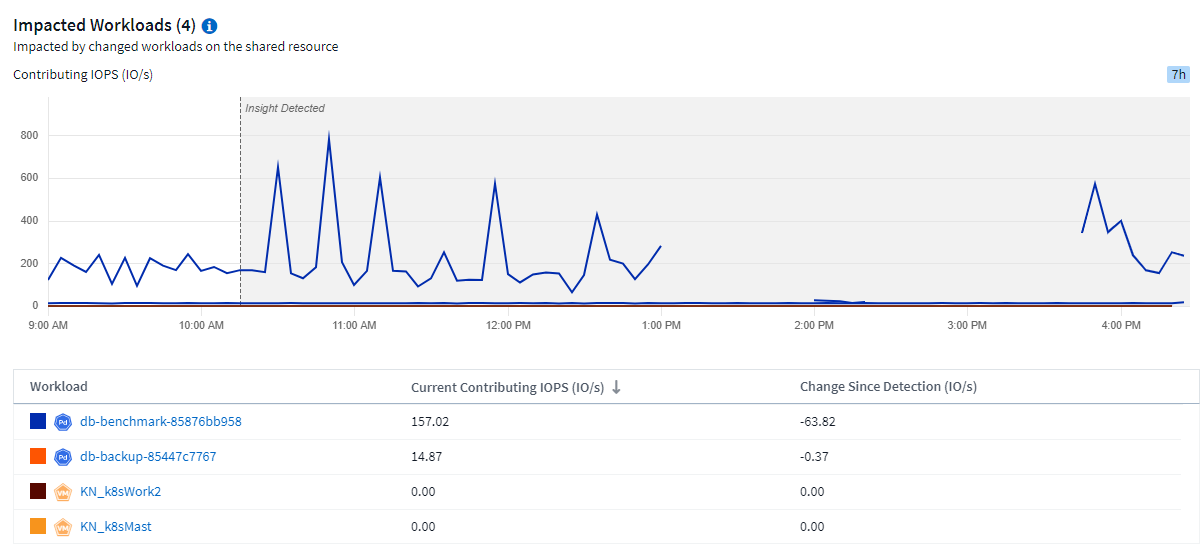Viewport: 1204px width, 544px height.
Task: Click the 11:00 AM label on time axis
Action: tap(354, 326)
